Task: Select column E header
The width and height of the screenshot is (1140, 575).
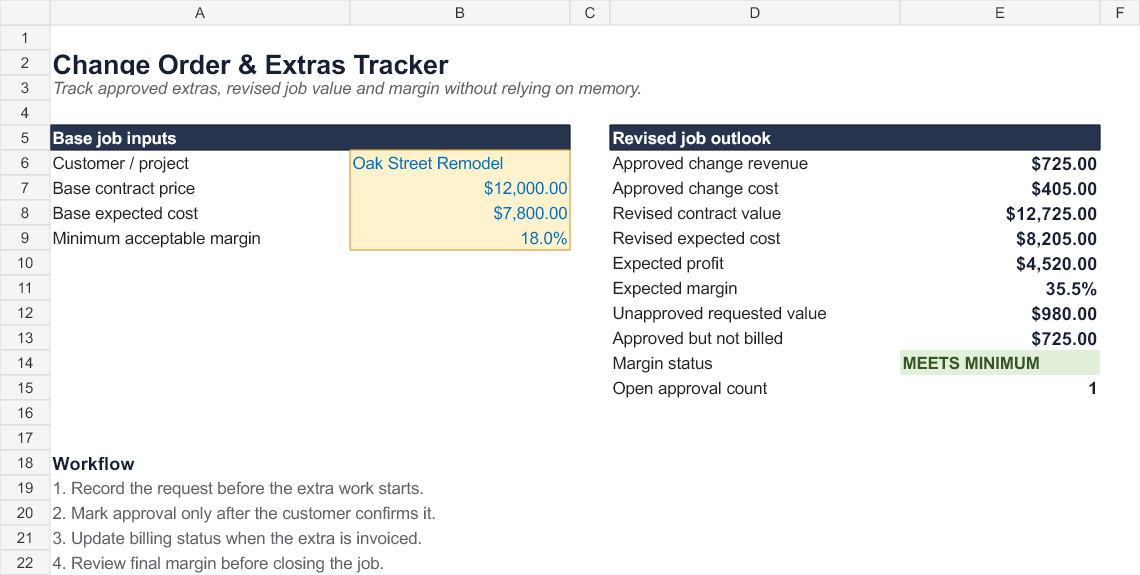Action: pos(1000,12)
